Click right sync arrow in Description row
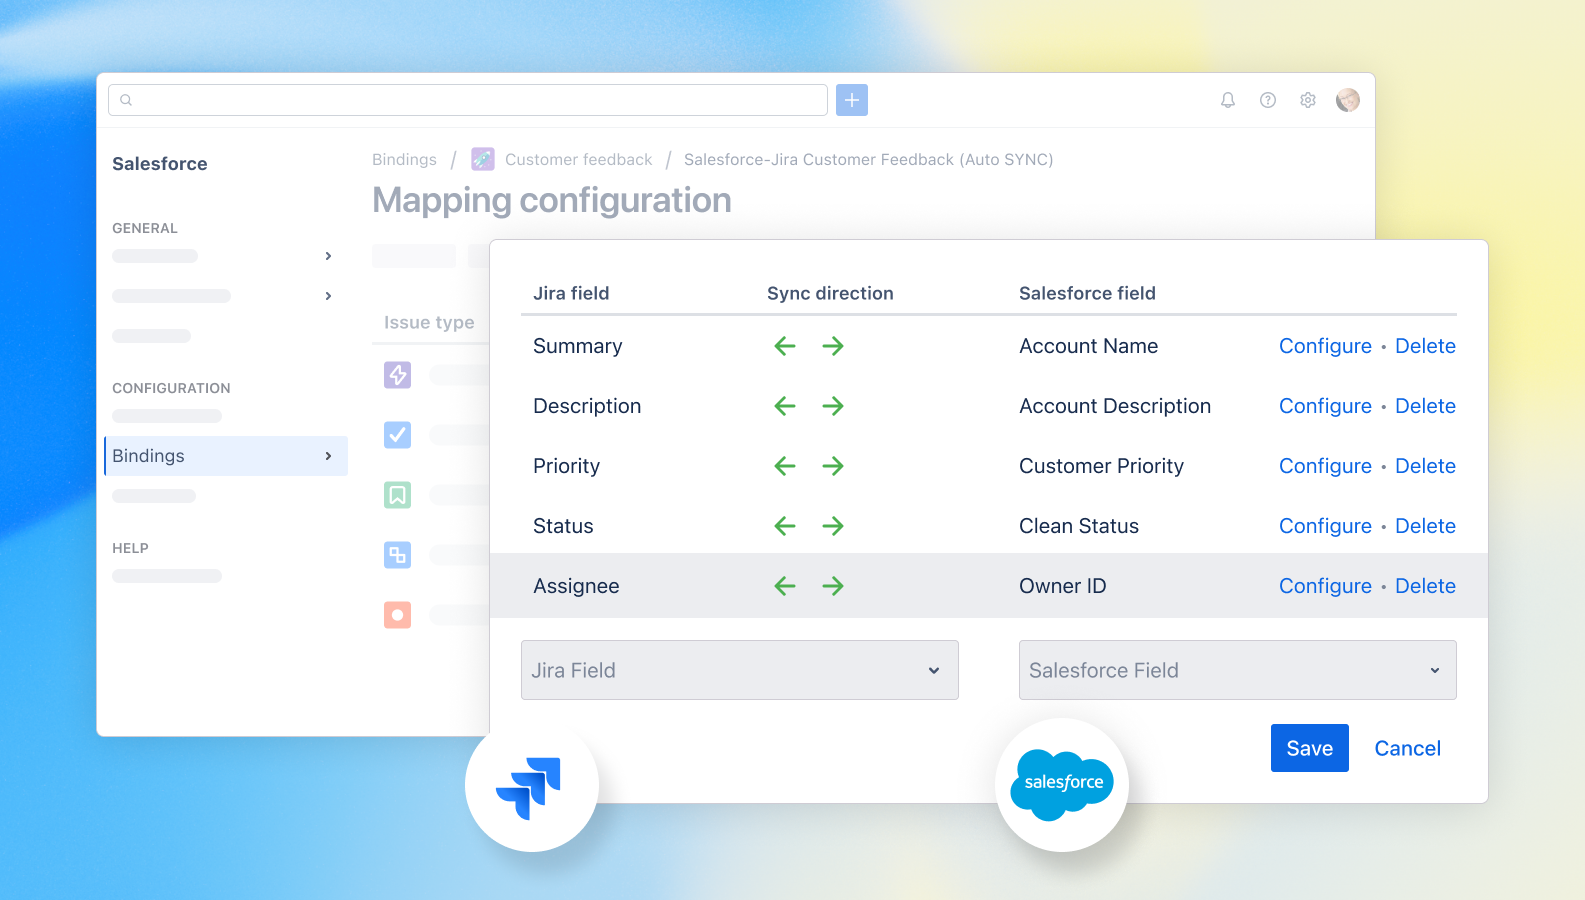1585x900 pixels. tap(833, 406)
